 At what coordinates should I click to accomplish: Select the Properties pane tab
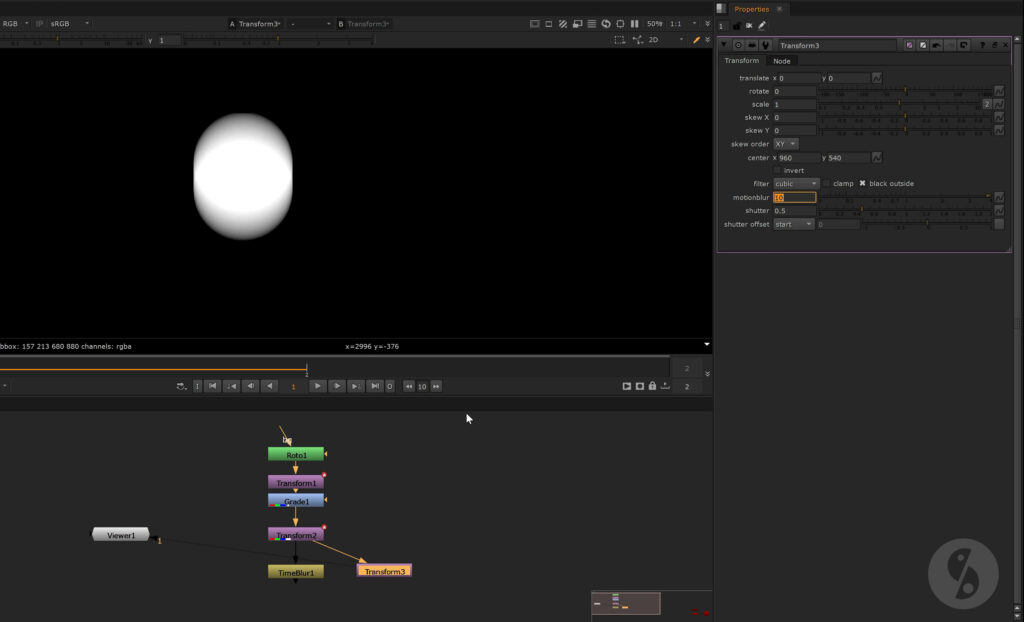(x=752, y=9)
